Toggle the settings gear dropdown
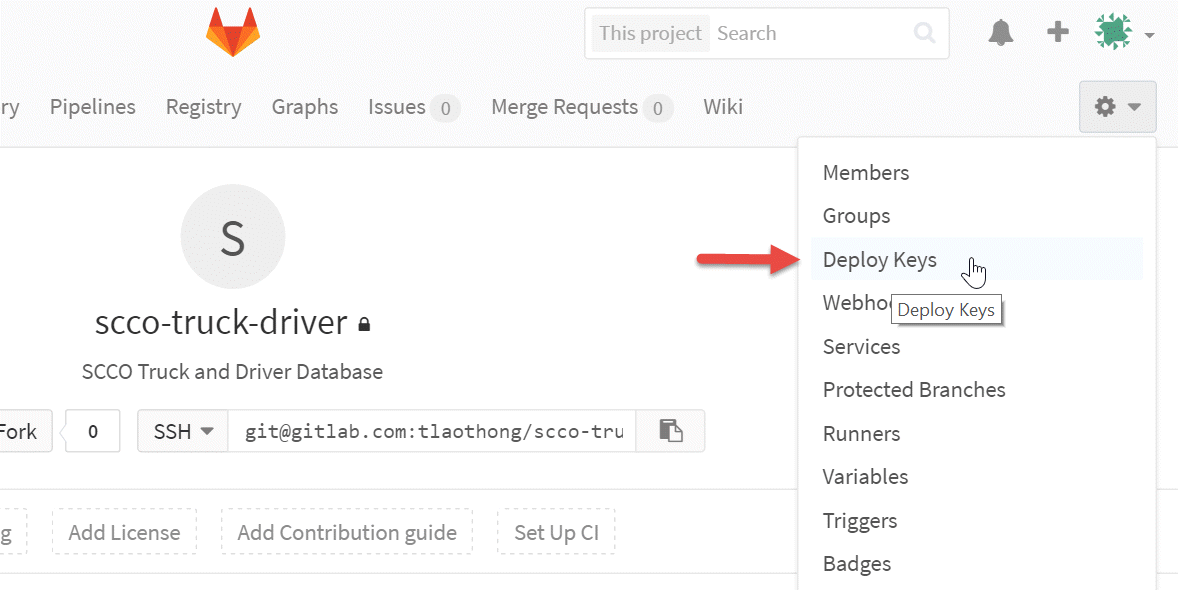The height and width of the screenshot is (590, 1178). [1117, 107]
